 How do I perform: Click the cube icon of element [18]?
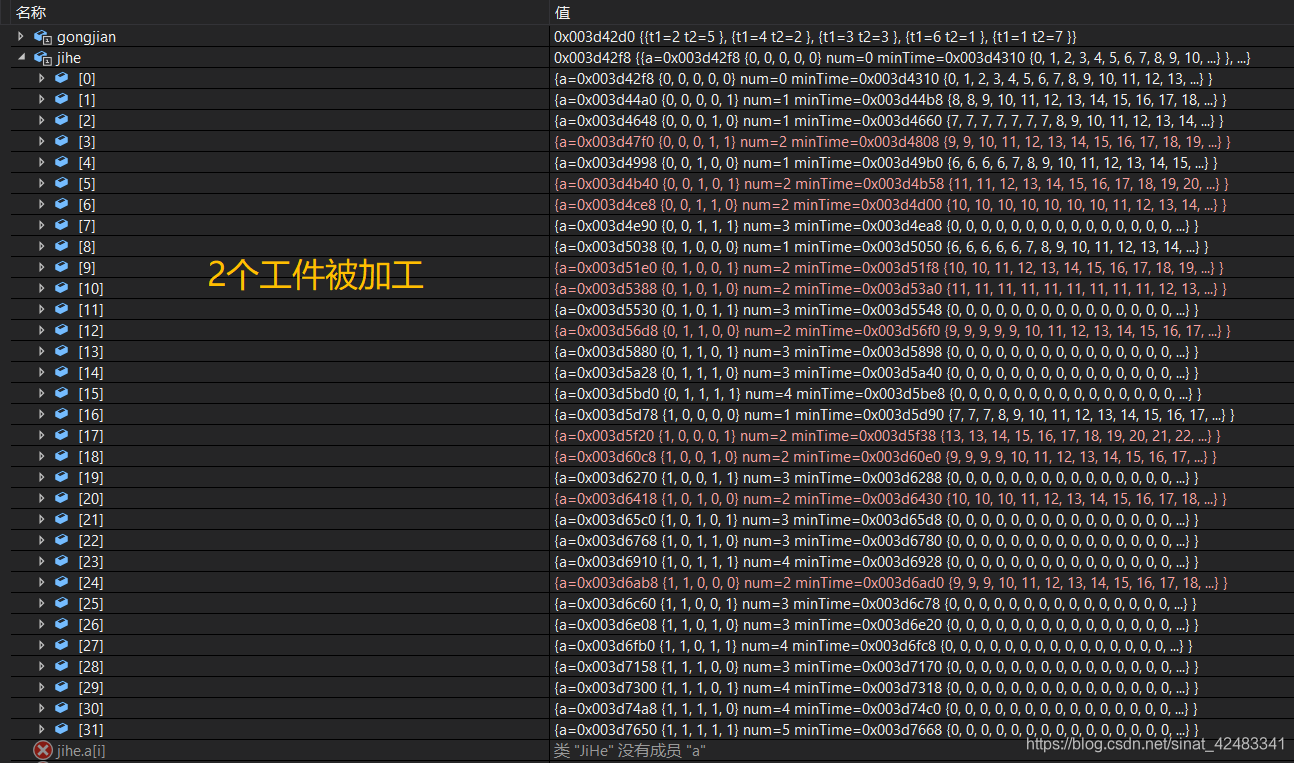(x=62, y=456)
